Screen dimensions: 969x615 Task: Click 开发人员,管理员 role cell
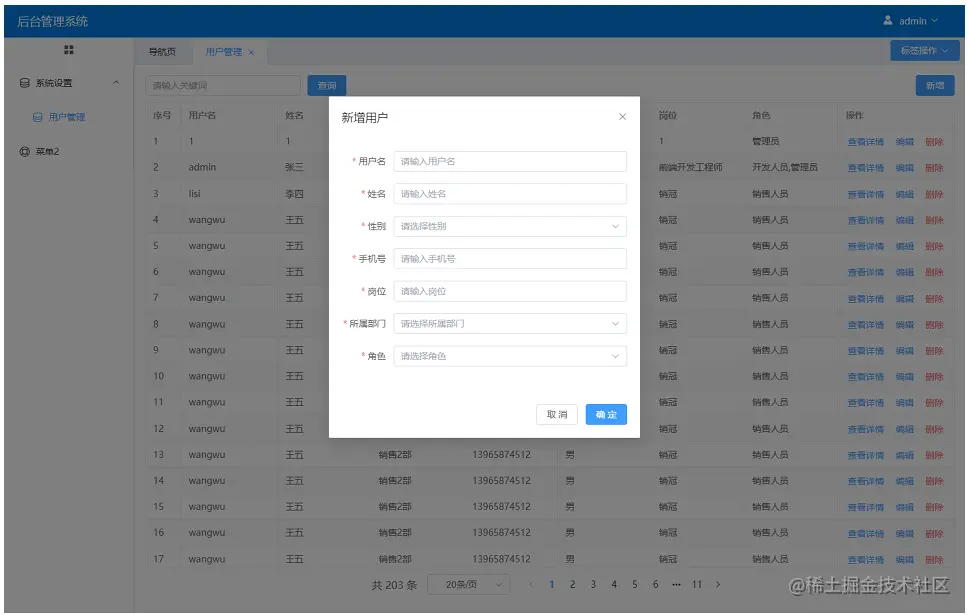tap(785, 168)
